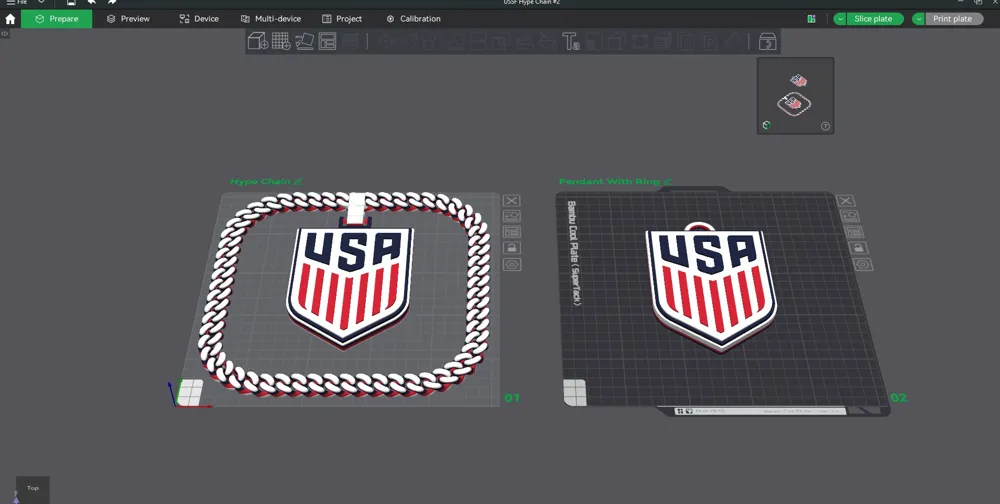
Task: Click the Top view cube face
Action: [33, 489]
